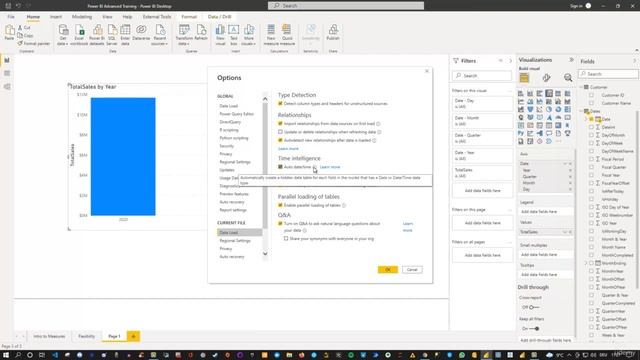The image size is (640, 360).
Task: Enable Share your synonyms with everyone checkbox
Action: 286,238
